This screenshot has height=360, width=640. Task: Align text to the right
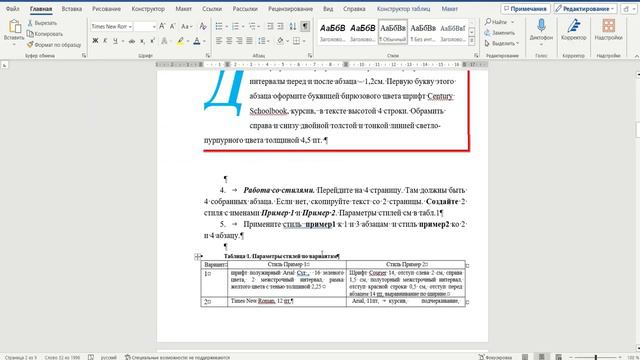click(239, 41)
